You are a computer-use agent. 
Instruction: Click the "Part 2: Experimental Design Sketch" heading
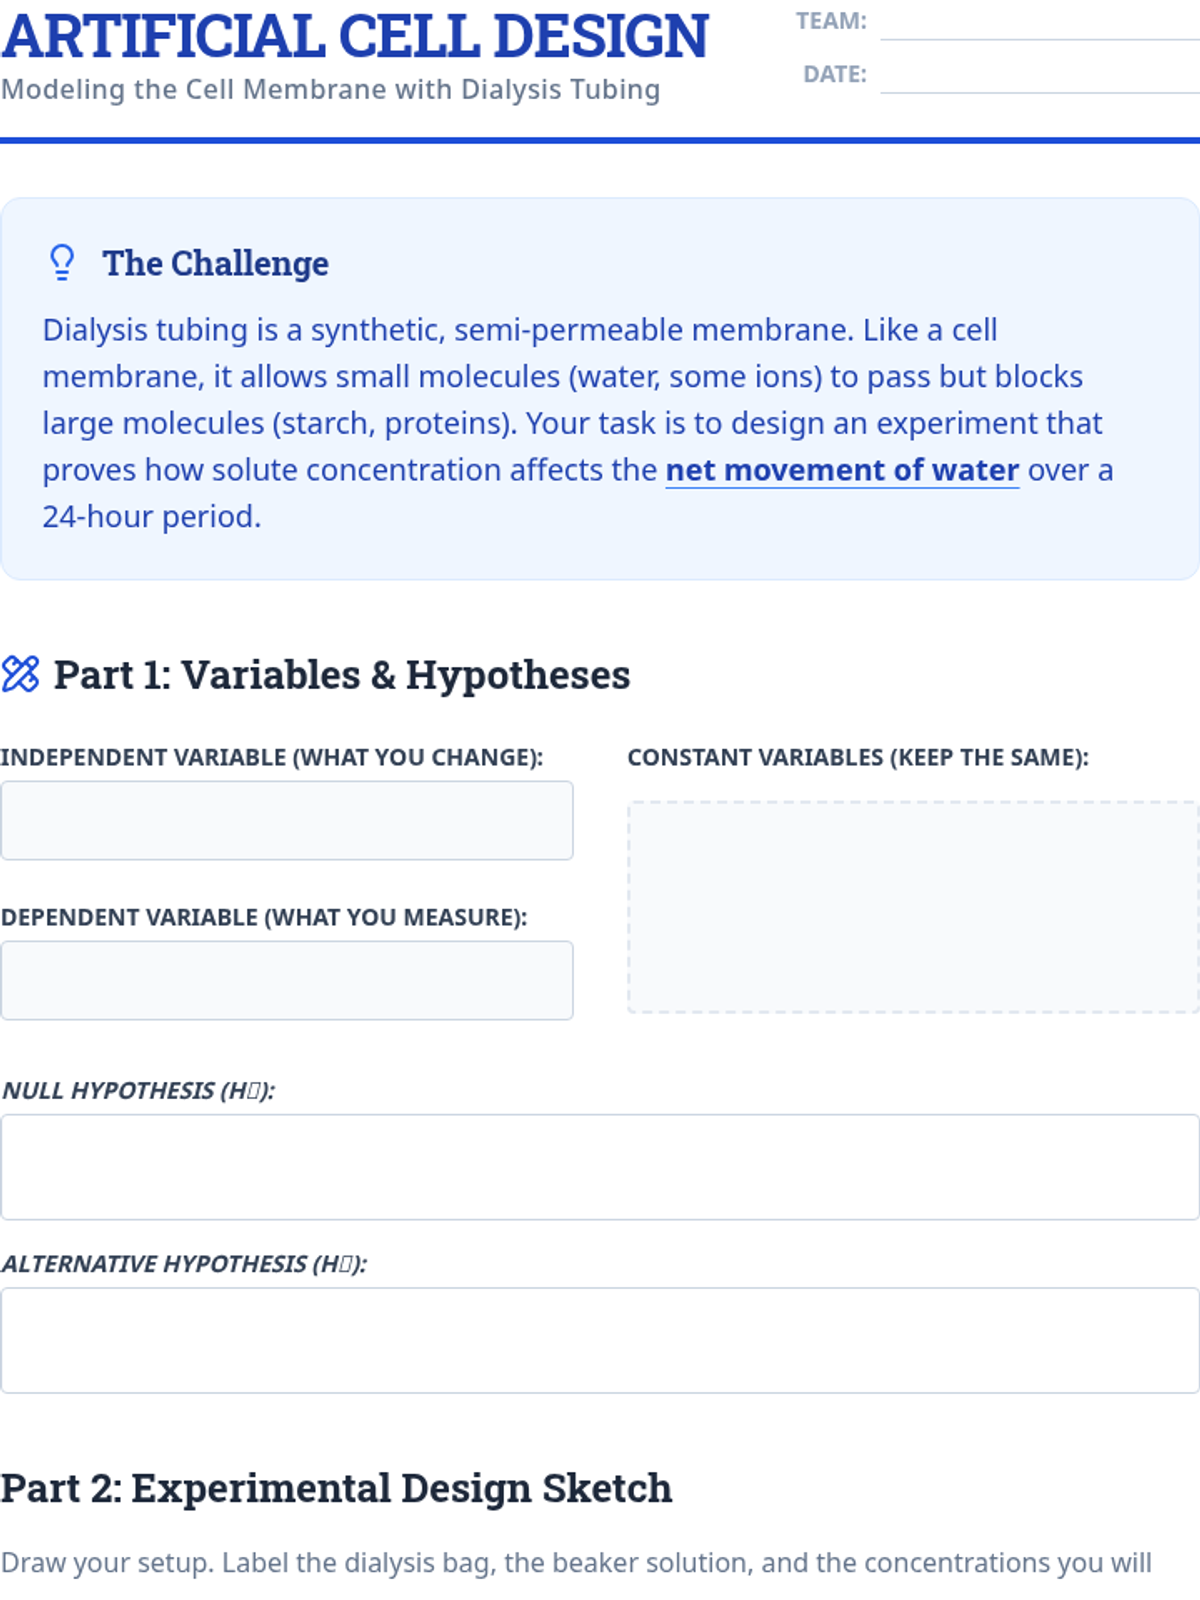pos(336,1488)
